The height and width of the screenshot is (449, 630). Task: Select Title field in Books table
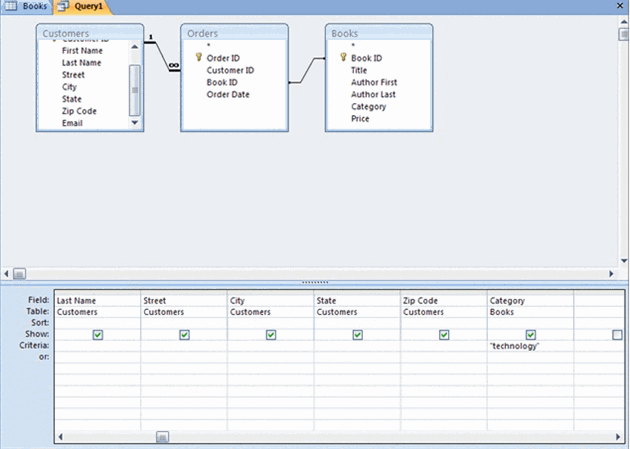click(359, 70)
